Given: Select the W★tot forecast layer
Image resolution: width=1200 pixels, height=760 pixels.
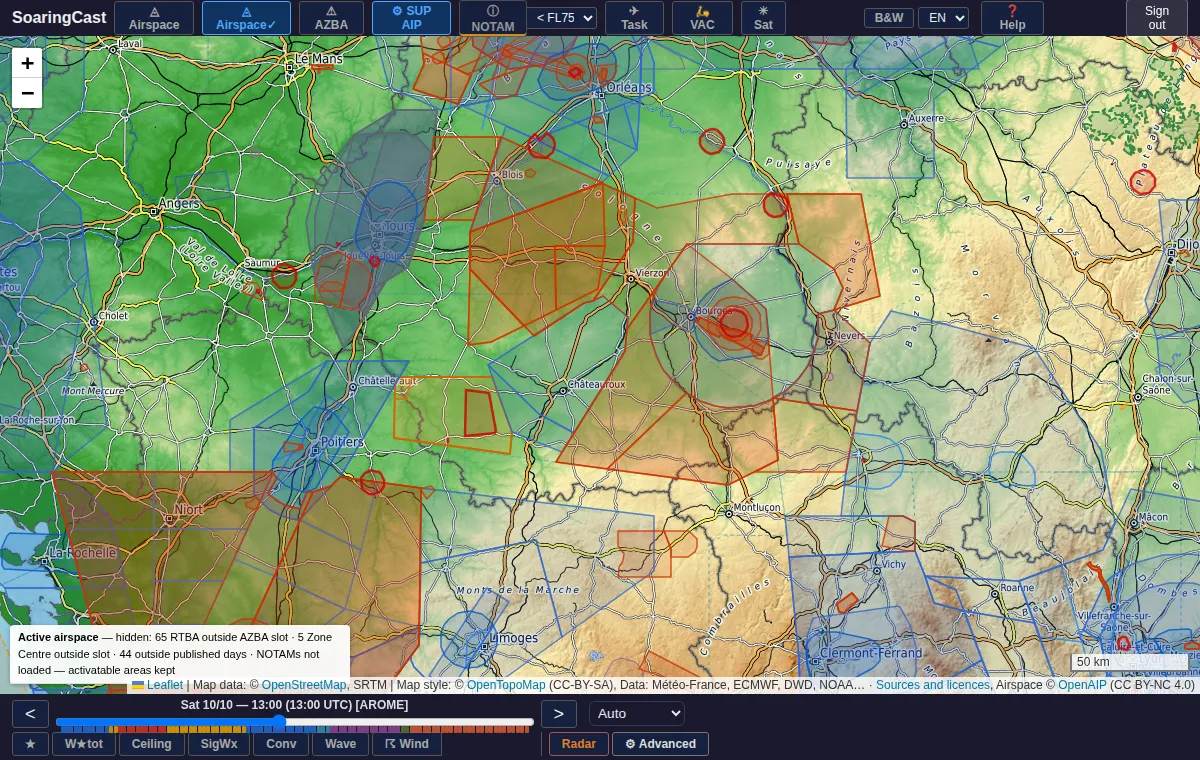Looking at the screenshot, I should [x=84, y=744].
